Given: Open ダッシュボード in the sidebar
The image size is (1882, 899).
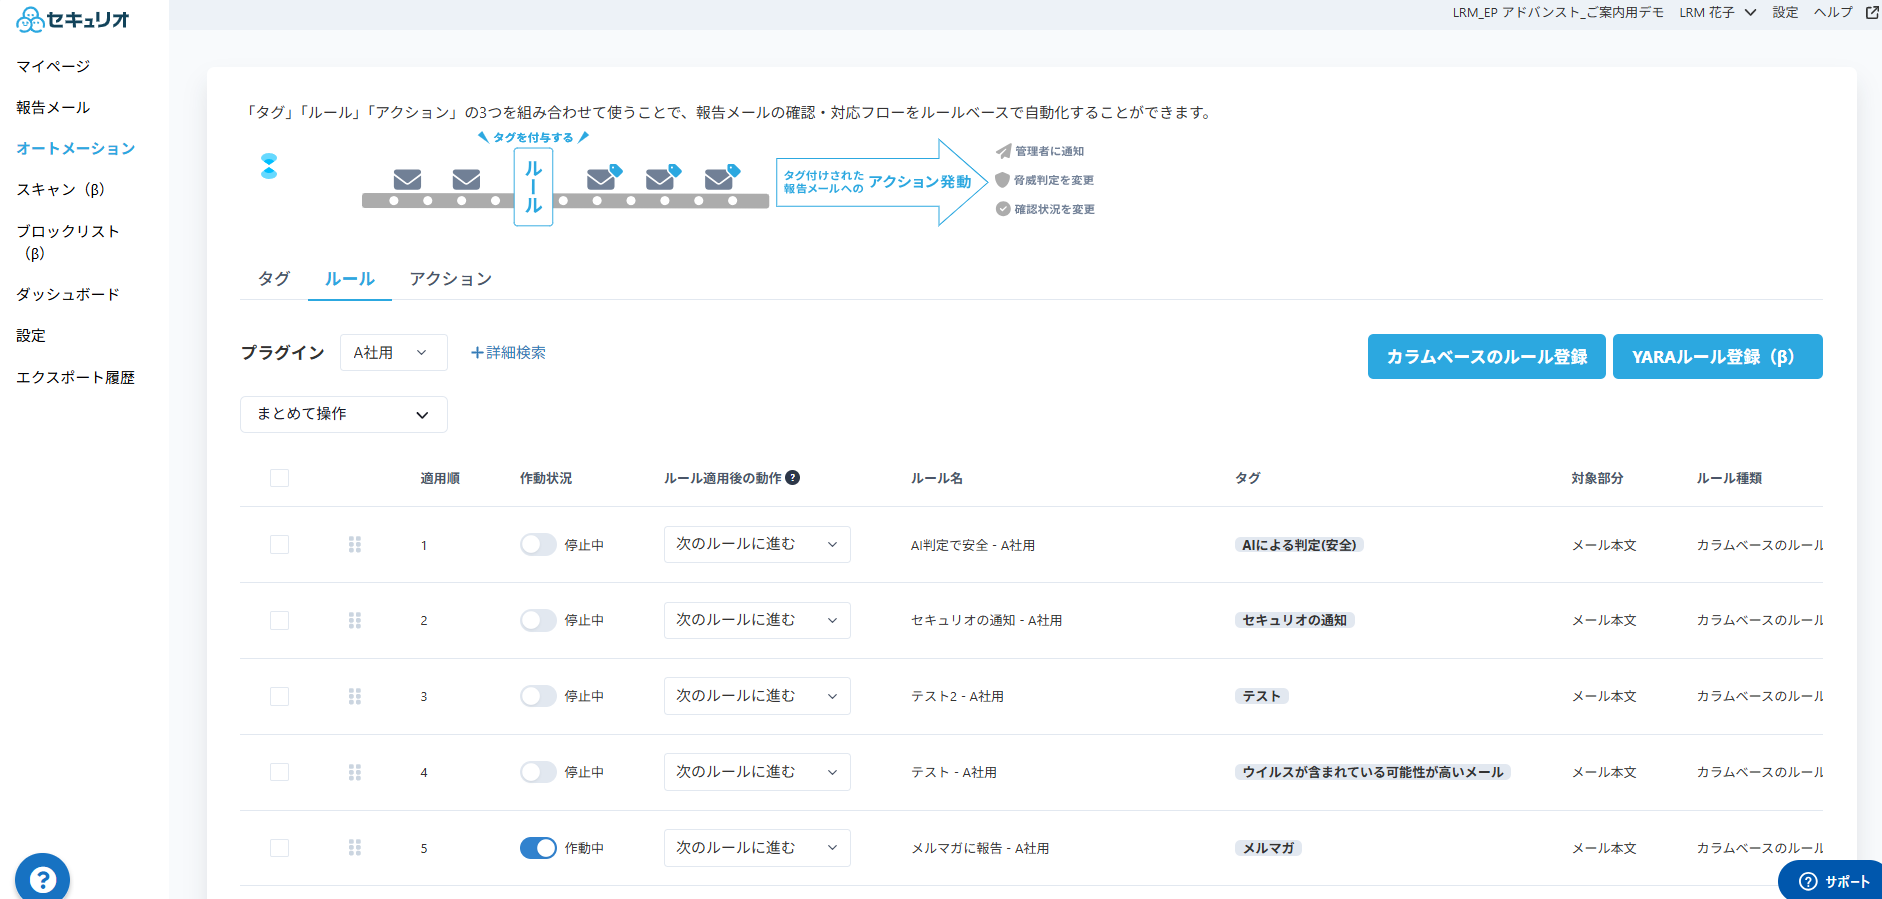Looking at the screenshot, I should (x=68, y=295).
